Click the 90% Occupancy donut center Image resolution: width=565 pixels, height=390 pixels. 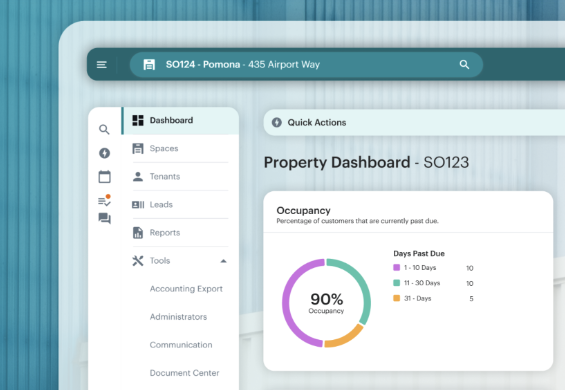click(326, 303)
